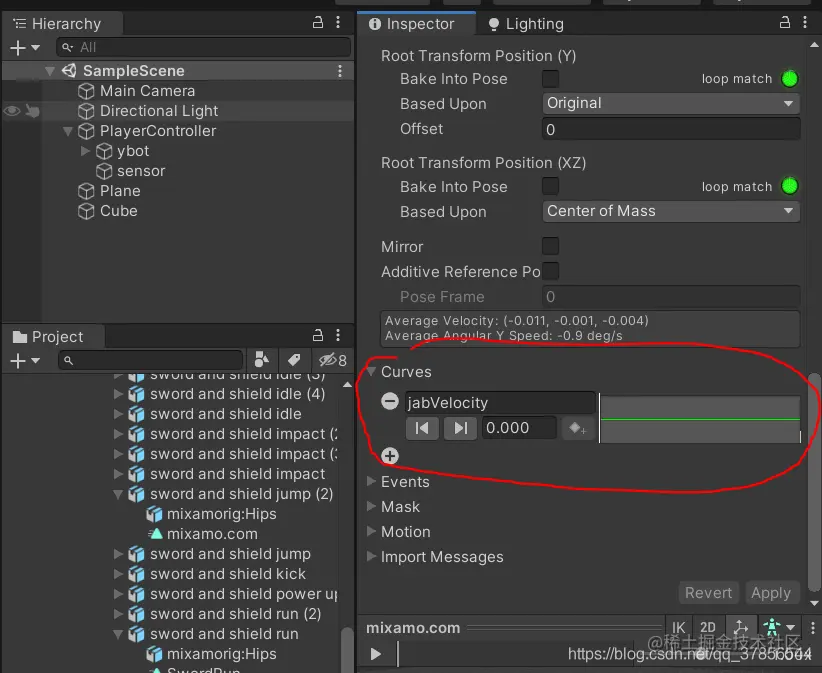Toggle Additive Reference Pose checkbox
Image resolution: width=822 pixels, height=673 pixels.
[550, 271]
